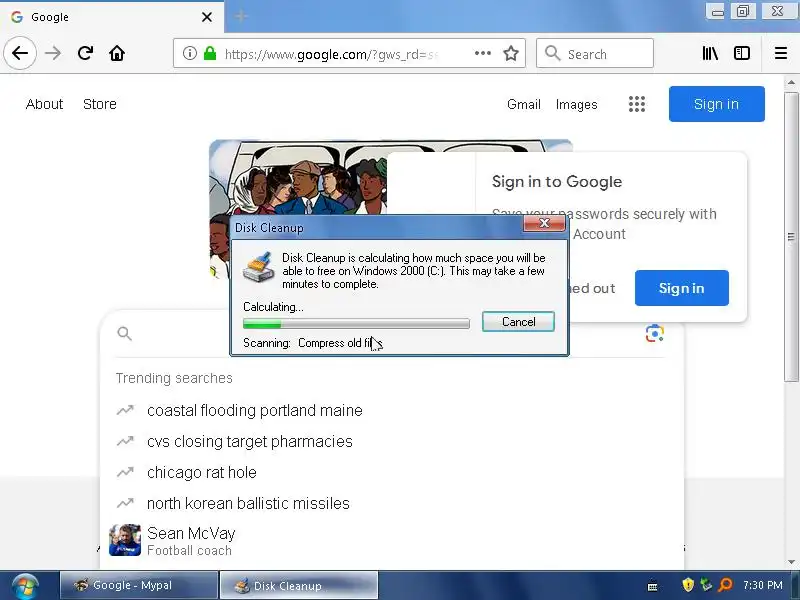Switch to Disk Cleanup taskbar button

click(x=299, y=585)
